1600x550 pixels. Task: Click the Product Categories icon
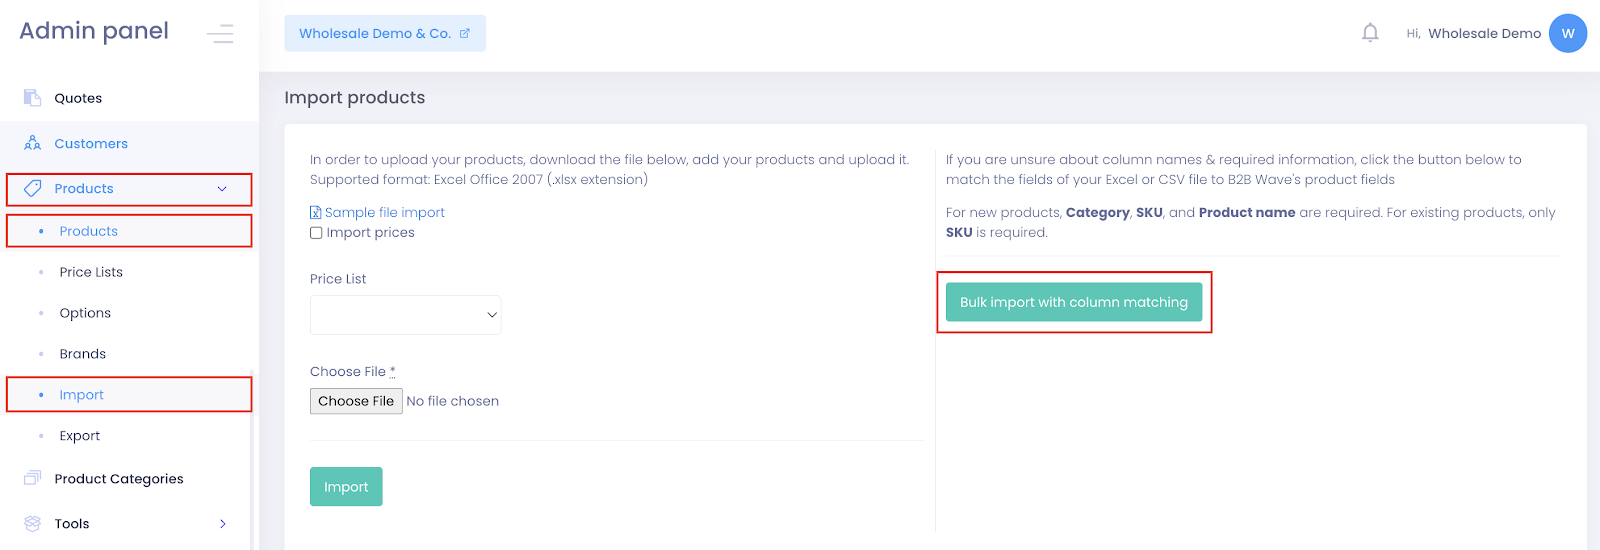pyautogui.click(x=32, y=478)
